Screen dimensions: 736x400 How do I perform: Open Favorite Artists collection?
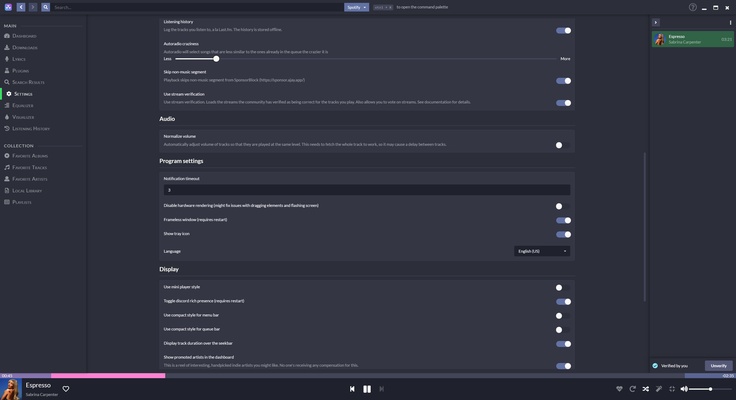coord(30,179)
